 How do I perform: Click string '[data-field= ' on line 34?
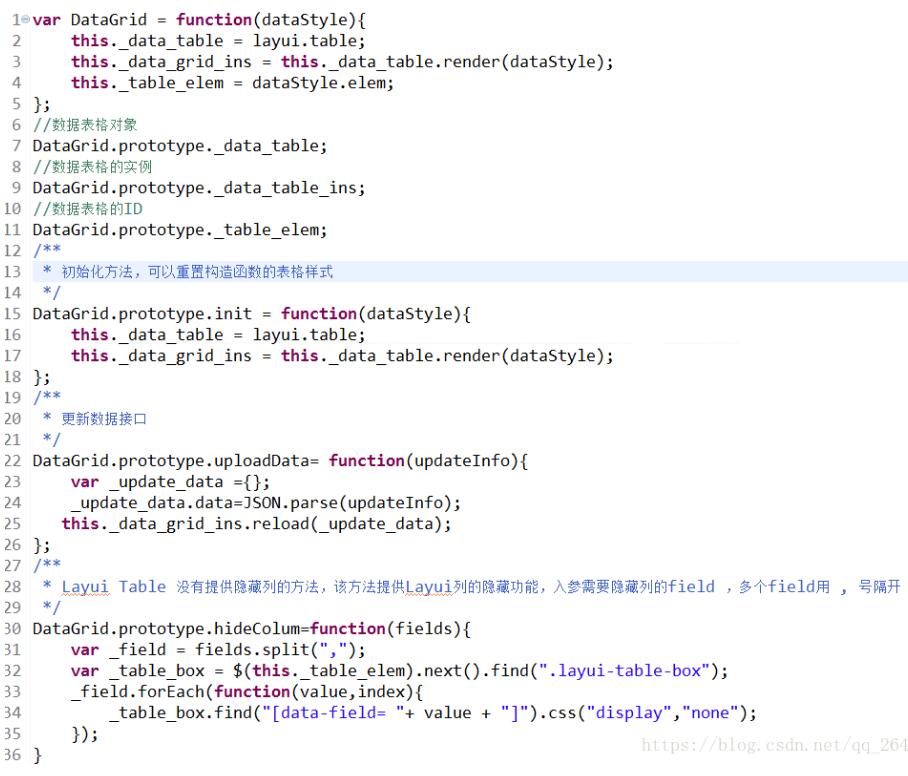point(333,713)
